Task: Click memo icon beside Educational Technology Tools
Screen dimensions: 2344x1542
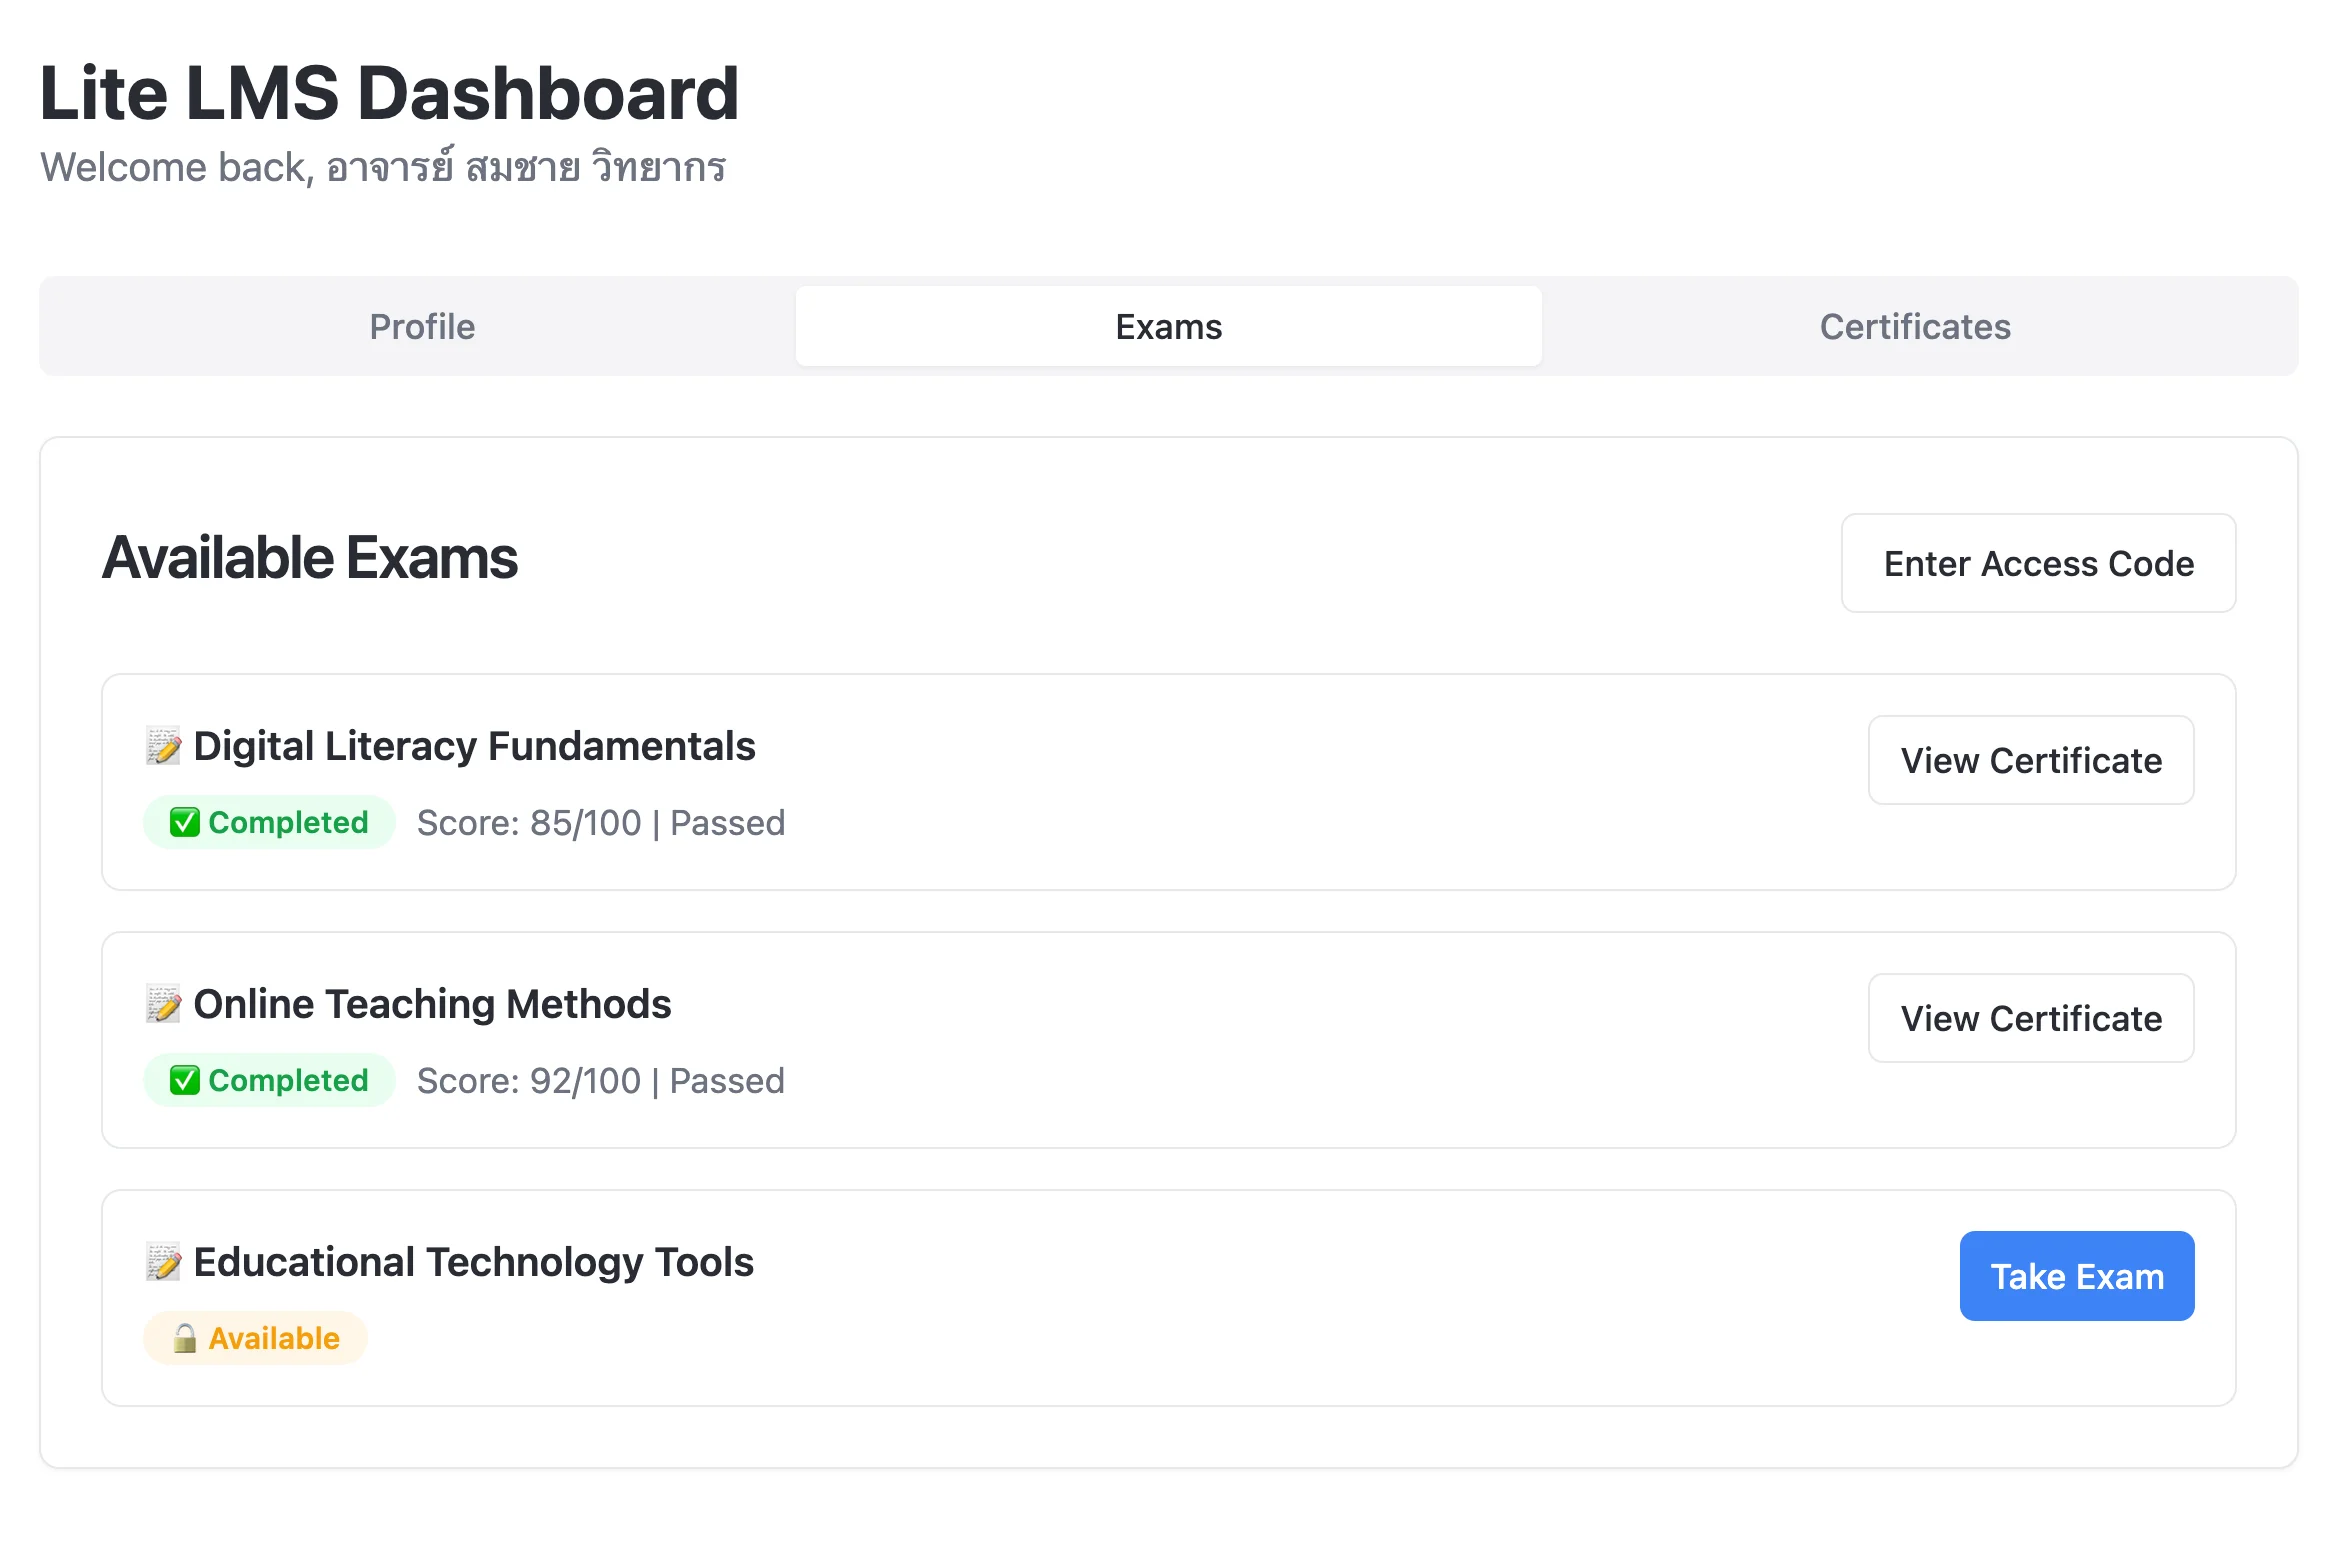Action: (163, 1262)
